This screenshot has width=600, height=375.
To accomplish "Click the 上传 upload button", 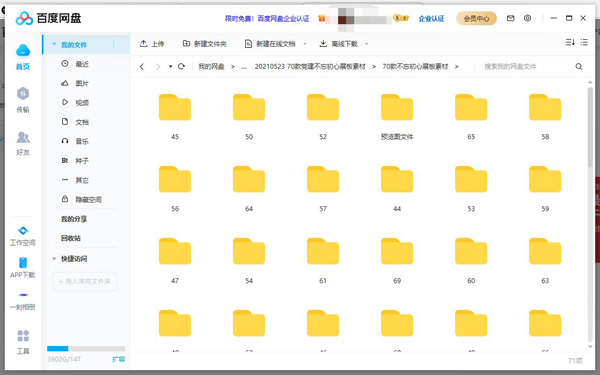I will [x=152, y=44].
